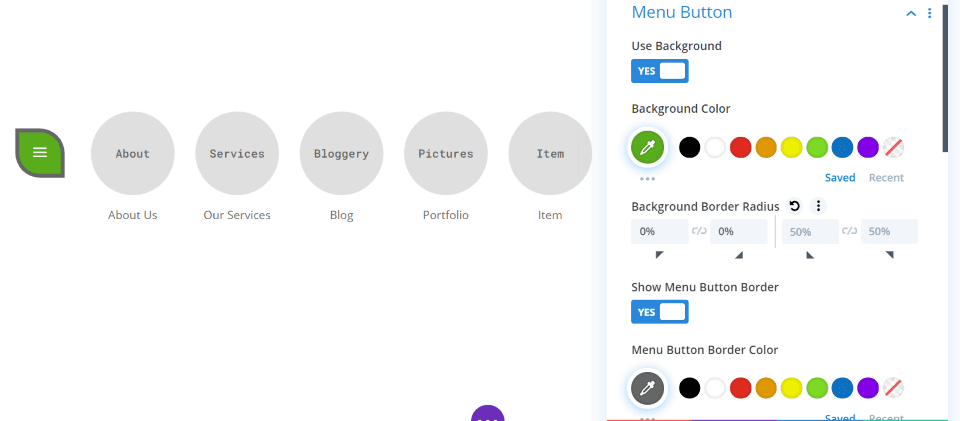Select blue swatch under Border Color
Viewport: 960px width, 421px height.
click(842, 388)
